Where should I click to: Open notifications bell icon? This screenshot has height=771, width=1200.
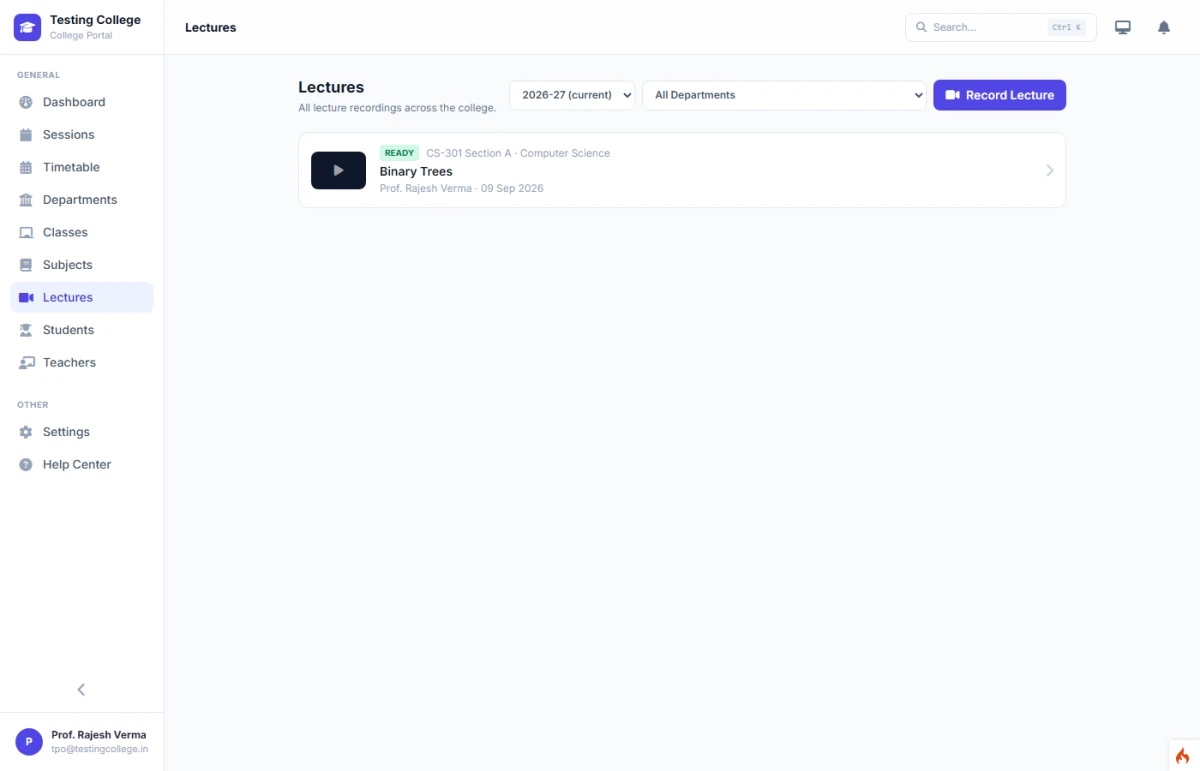tap(1164, 27)
